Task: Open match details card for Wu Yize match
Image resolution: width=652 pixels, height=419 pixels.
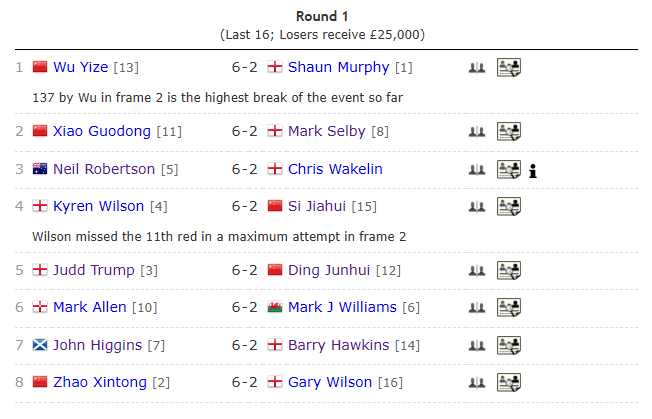Action: point(509,68)
